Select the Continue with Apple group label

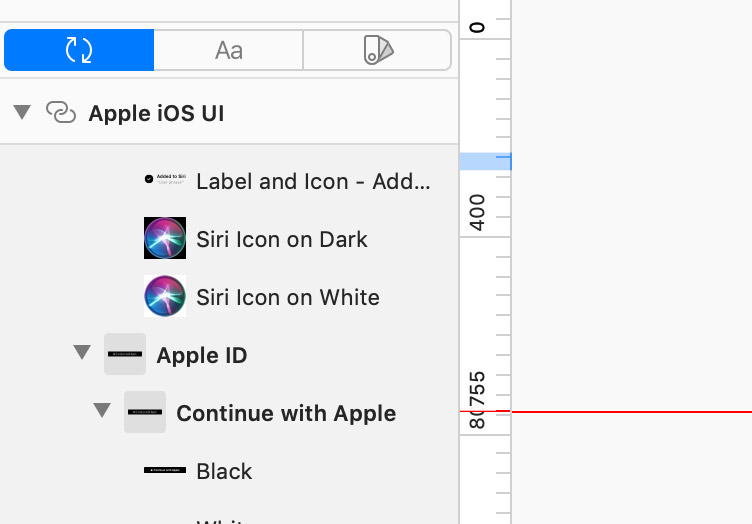pyautogui.click(x=286, y=413)
